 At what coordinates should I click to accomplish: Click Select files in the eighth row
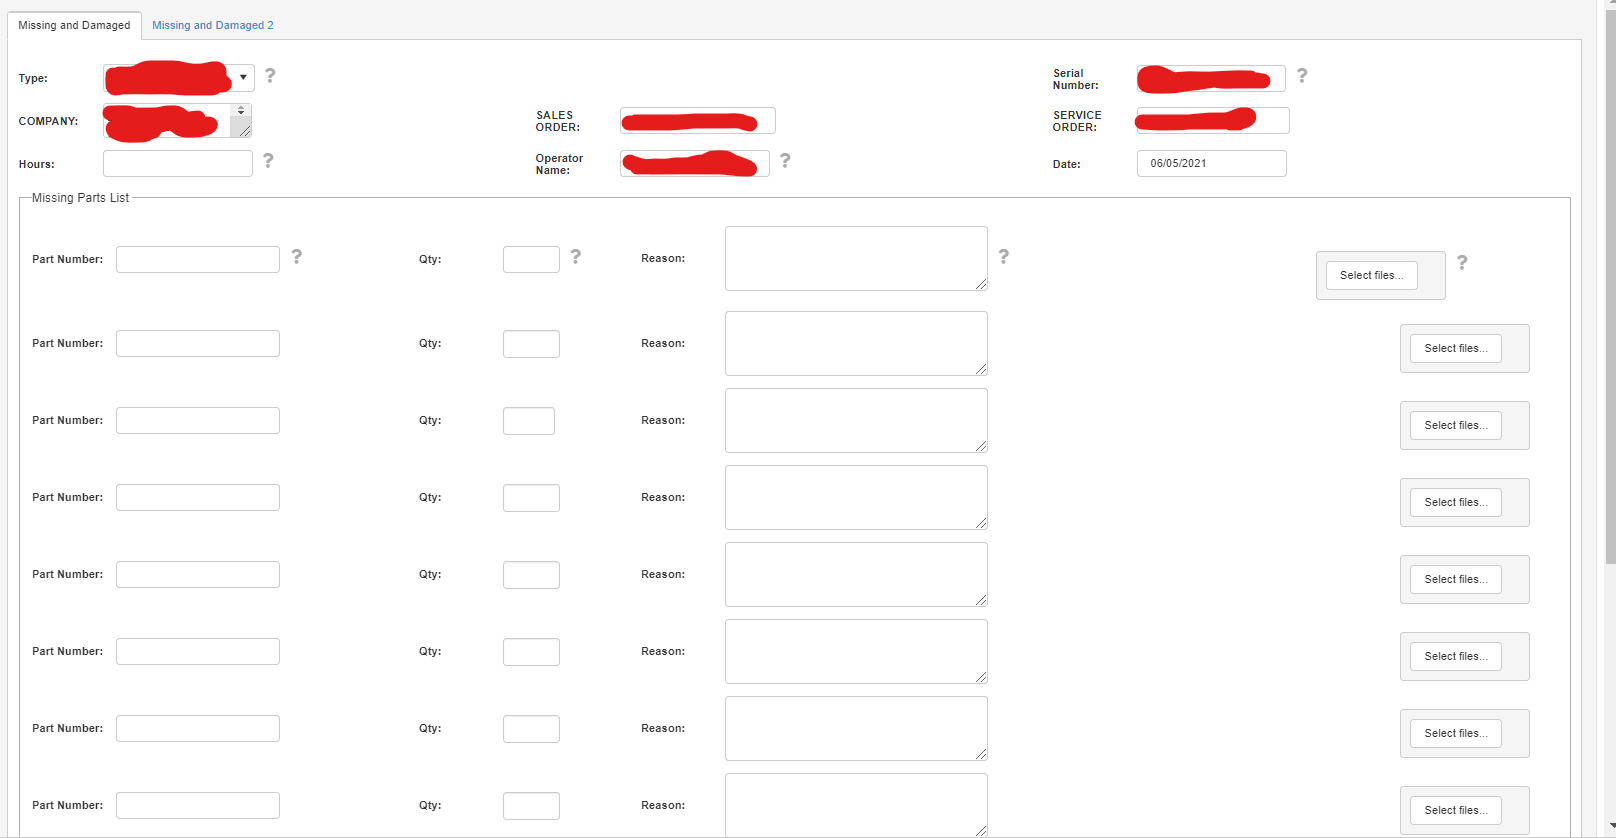click(1456, 810)
